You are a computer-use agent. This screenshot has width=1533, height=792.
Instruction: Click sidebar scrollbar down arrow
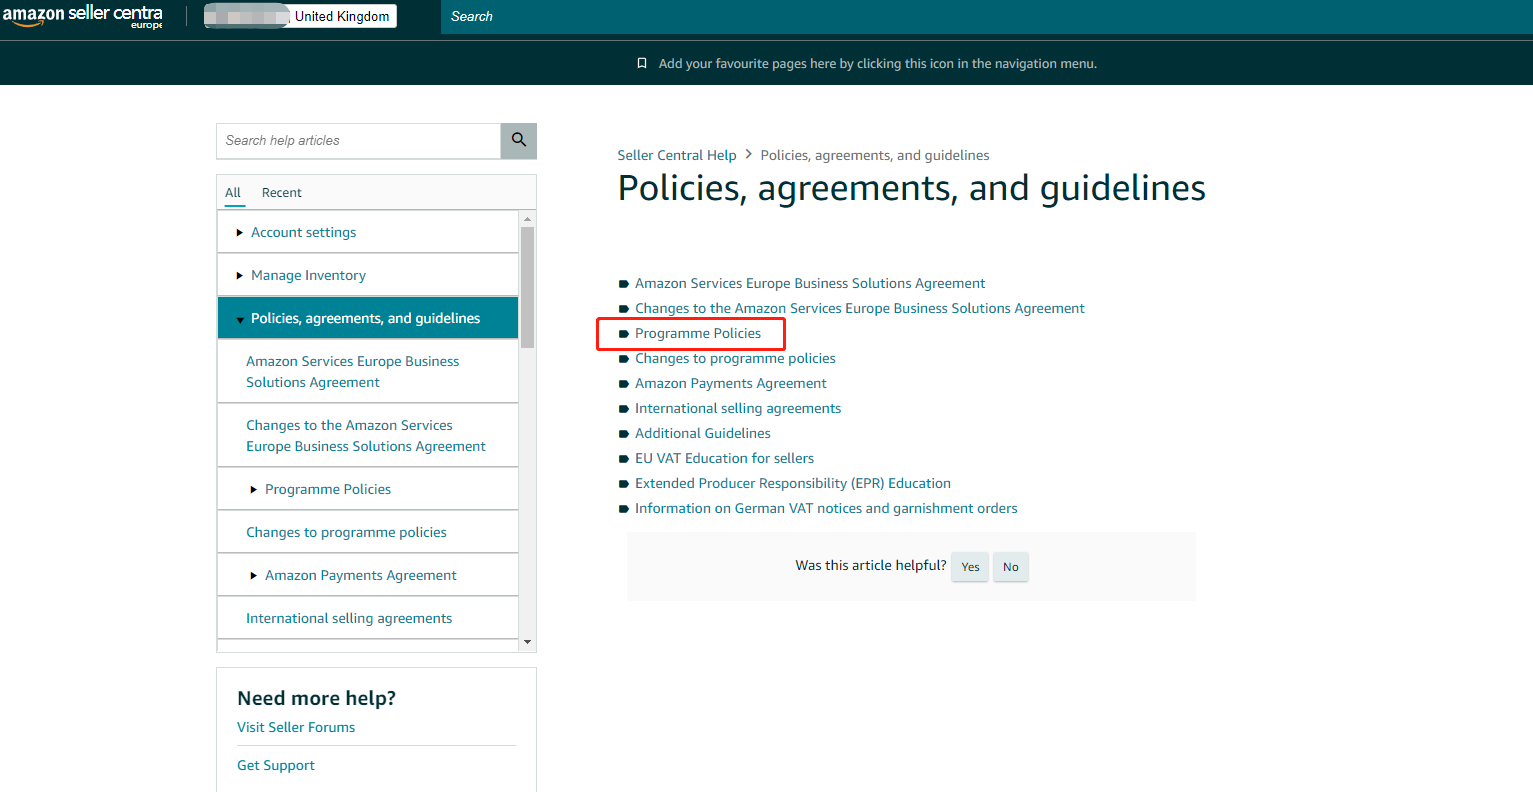point(527,643)
